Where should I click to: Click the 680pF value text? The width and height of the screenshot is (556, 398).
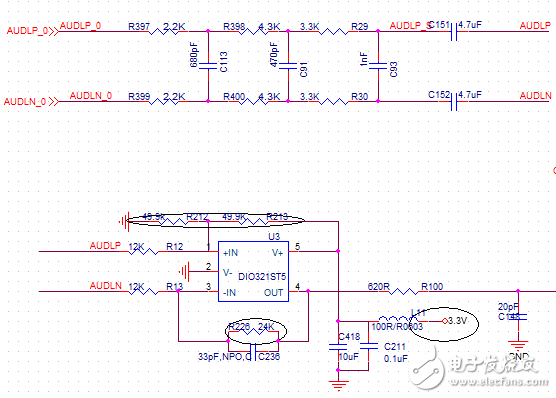tap(194, 54)
